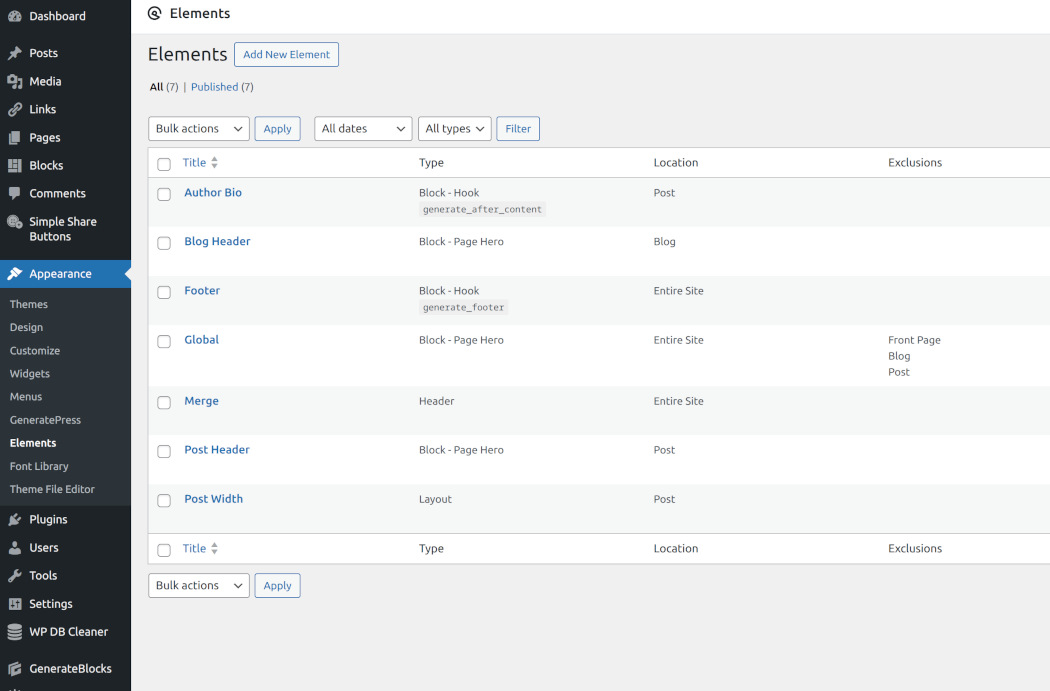Click the Dashboard gauge icon

pyautogui.click(x=14, y=16)
